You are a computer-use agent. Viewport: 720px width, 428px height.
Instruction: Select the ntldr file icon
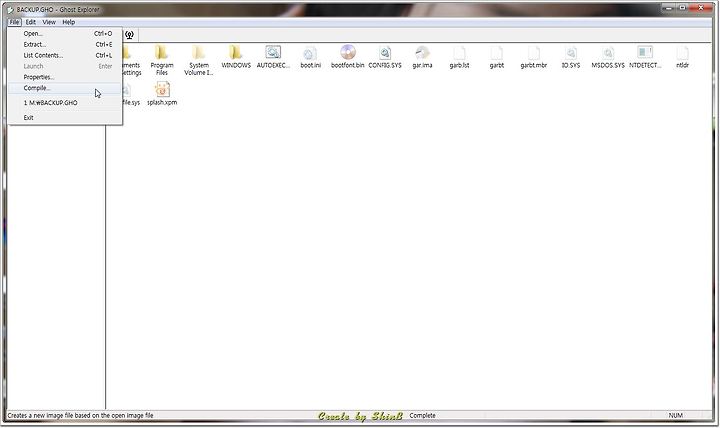click(682, 53)
